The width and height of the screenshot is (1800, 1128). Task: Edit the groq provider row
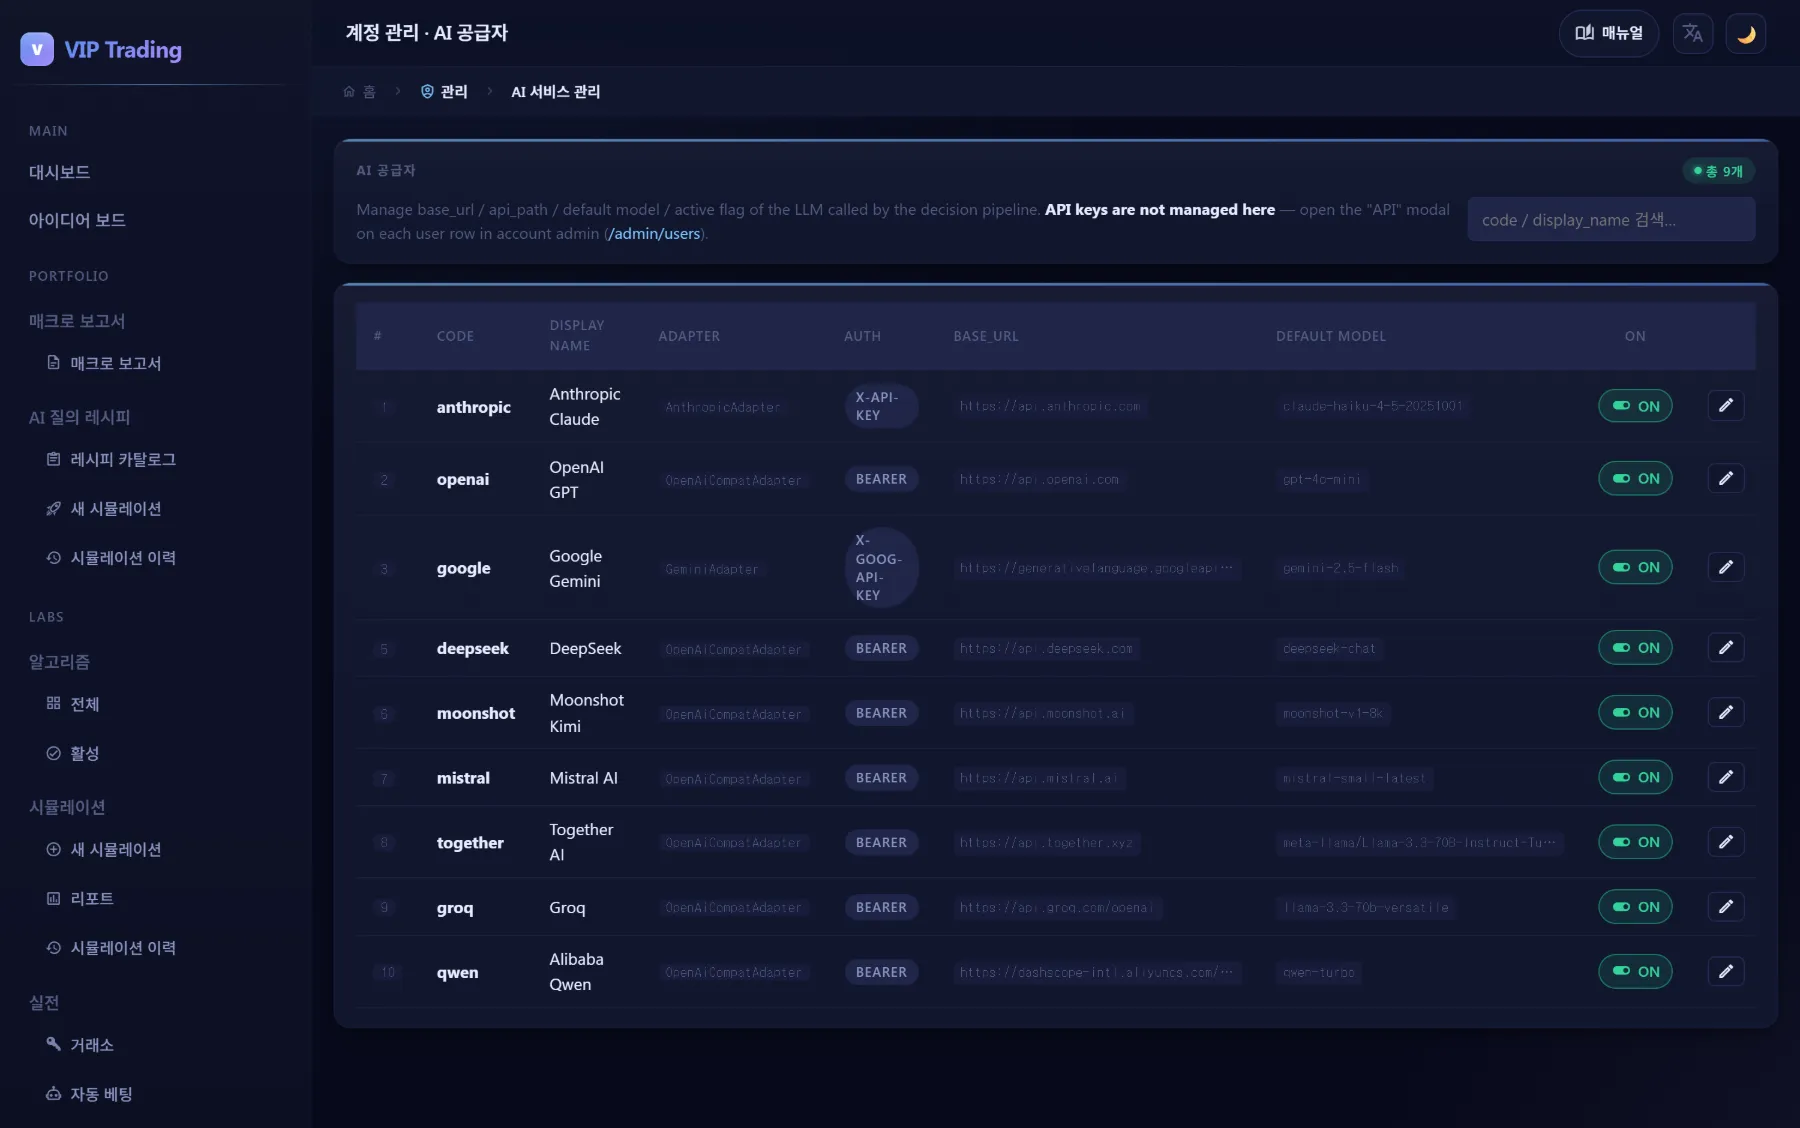click(x=1726, y=907)
